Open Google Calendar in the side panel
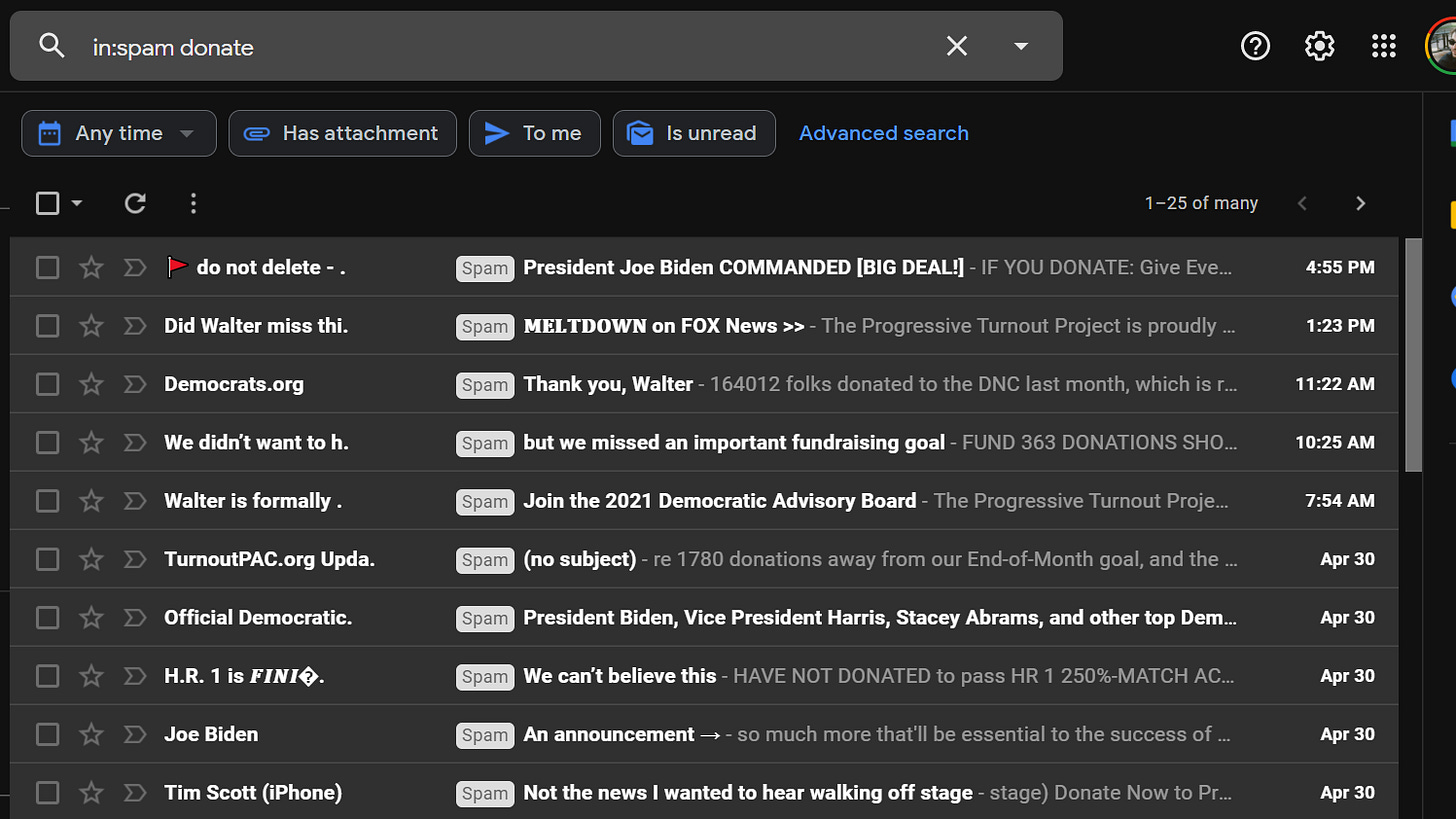The image size is (1456, 819). tap(1452, 132)
